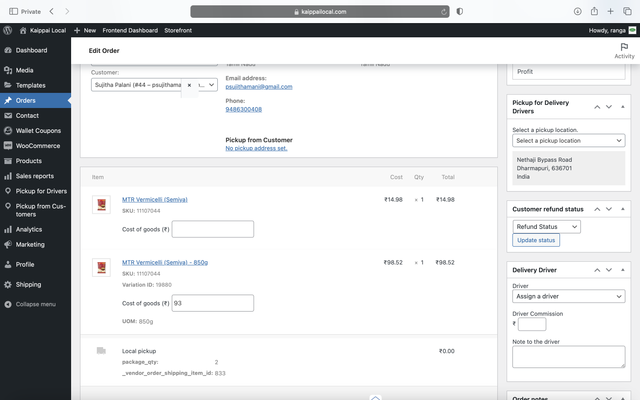Screen dimensions: 640x400
Task: Reload the page with refresh icon
Action: point(444,12)
